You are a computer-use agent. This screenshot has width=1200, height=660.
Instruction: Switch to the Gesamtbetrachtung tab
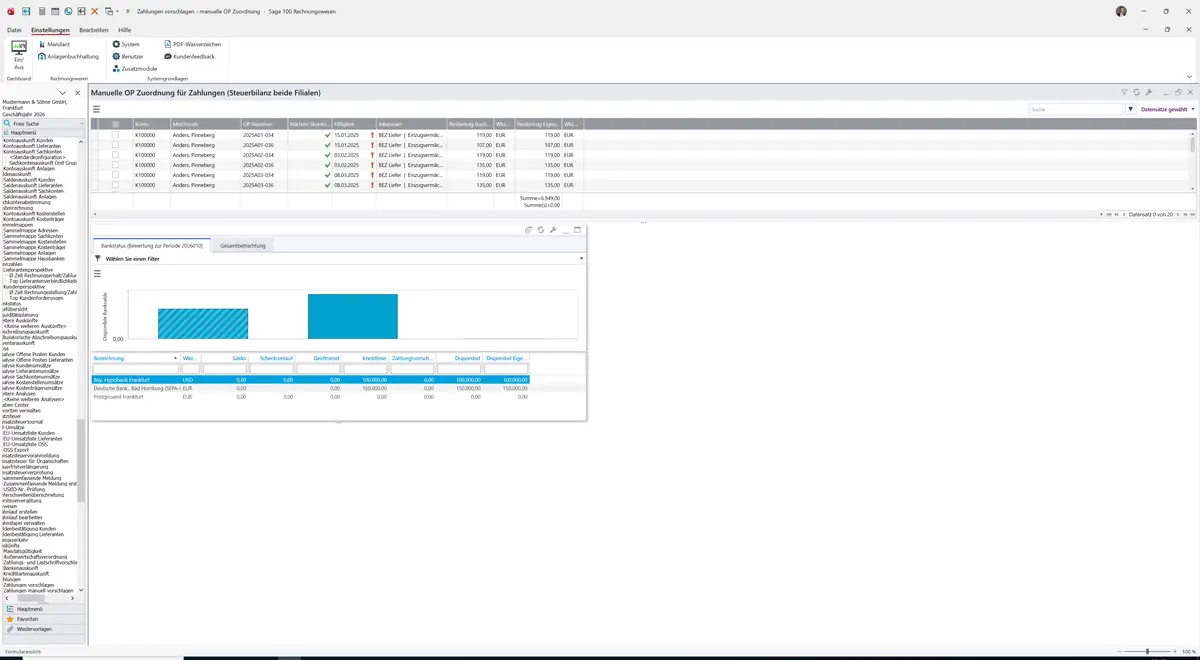[x=243, y=245]
